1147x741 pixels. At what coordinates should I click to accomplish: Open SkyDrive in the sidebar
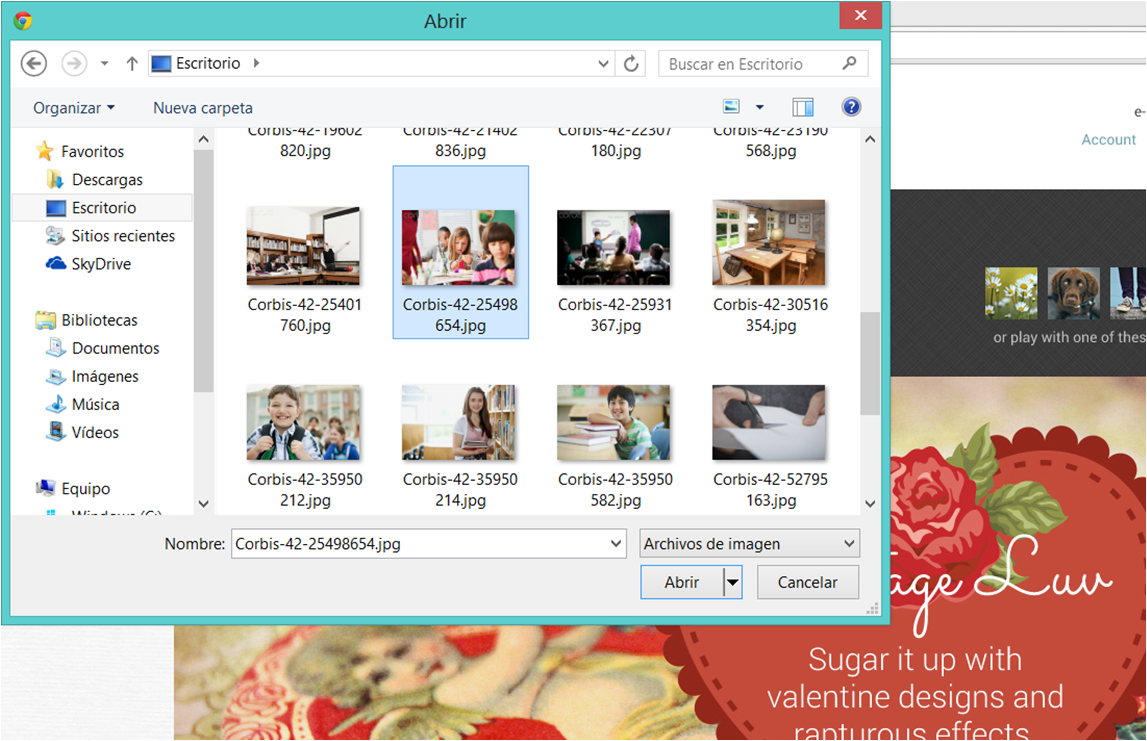pos(101,264)
